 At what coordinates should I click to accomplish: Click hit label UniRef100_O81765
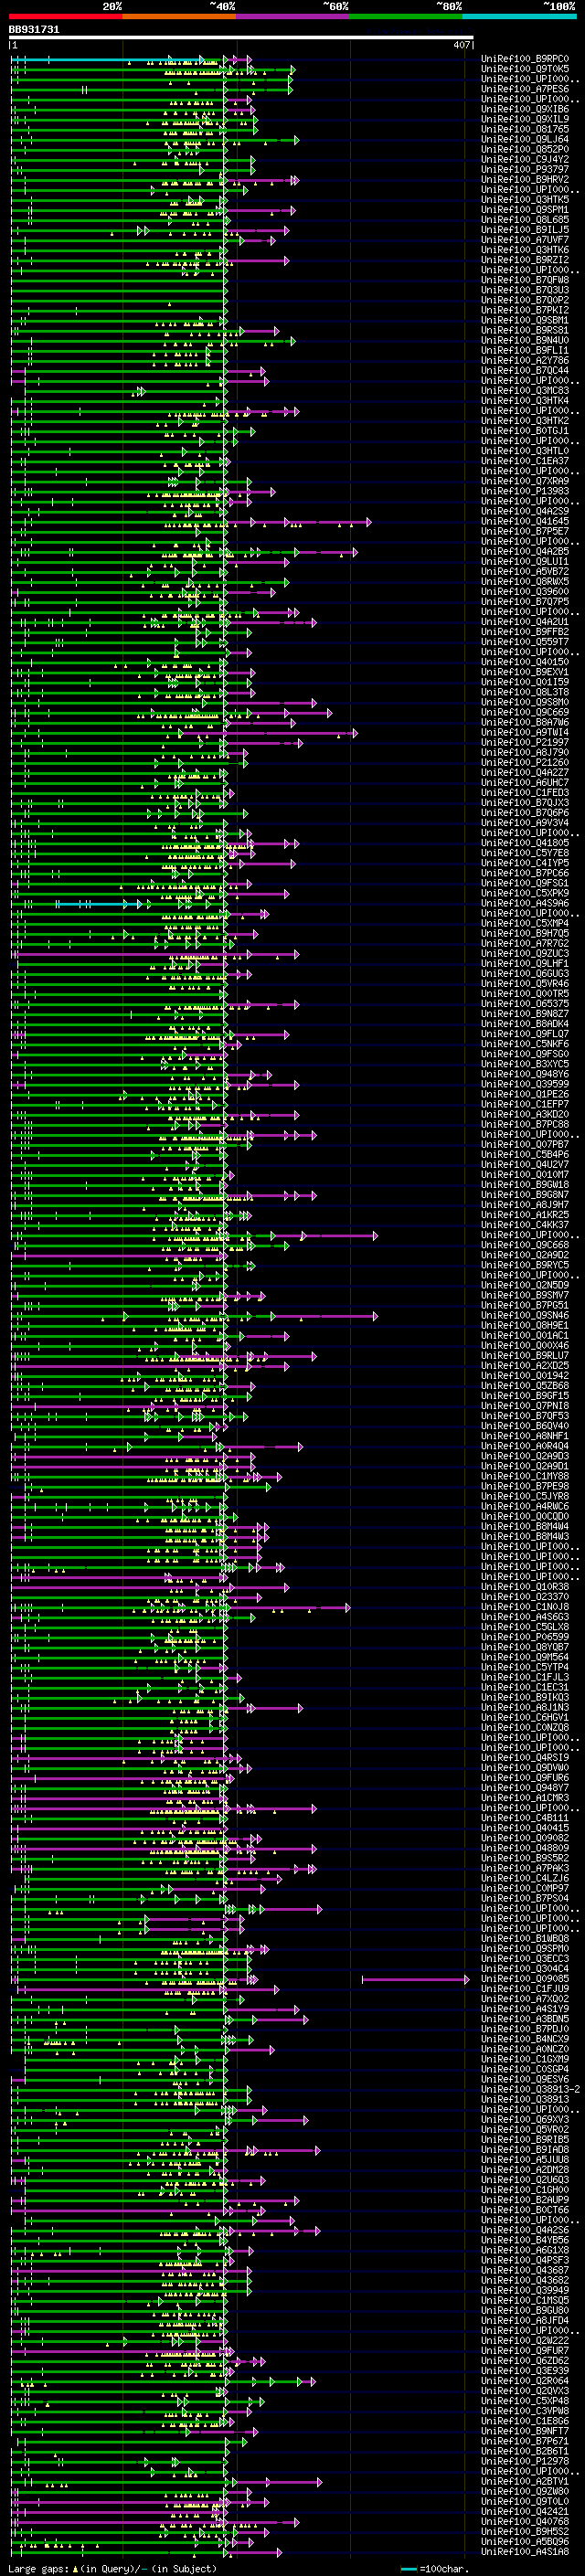point(525,129)
